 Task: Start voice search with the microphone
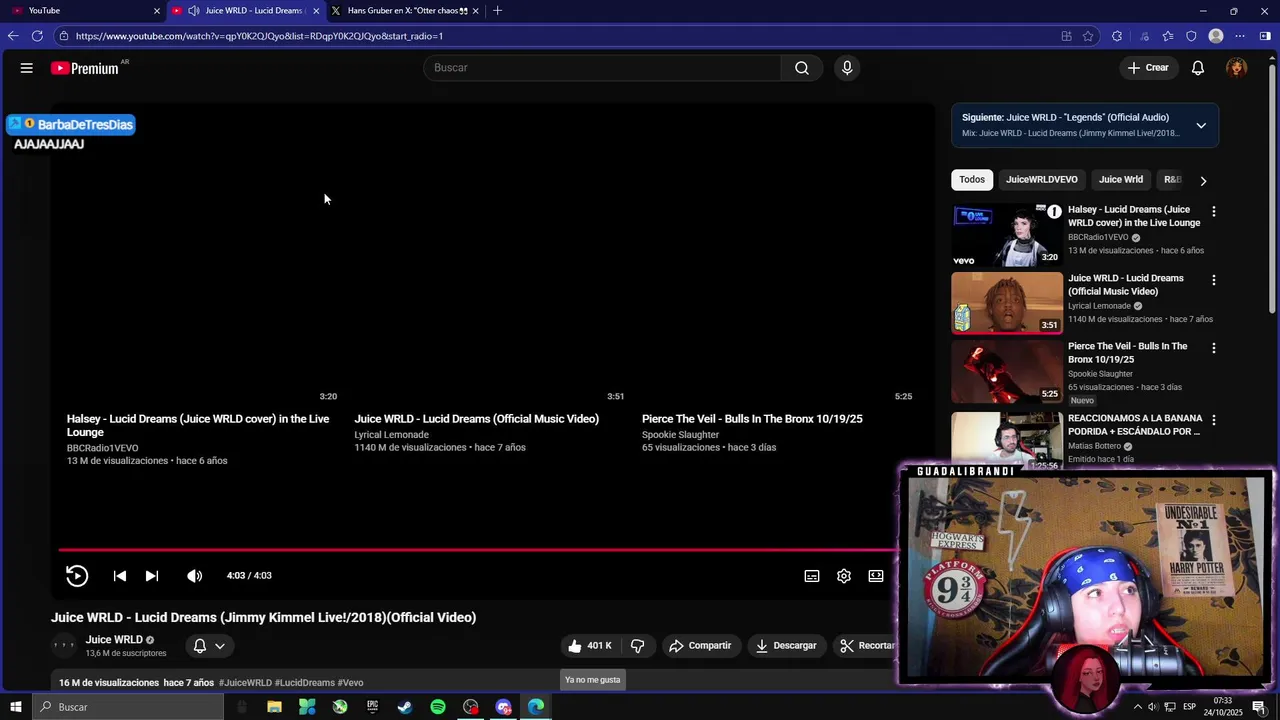click(x=847, y=68)
